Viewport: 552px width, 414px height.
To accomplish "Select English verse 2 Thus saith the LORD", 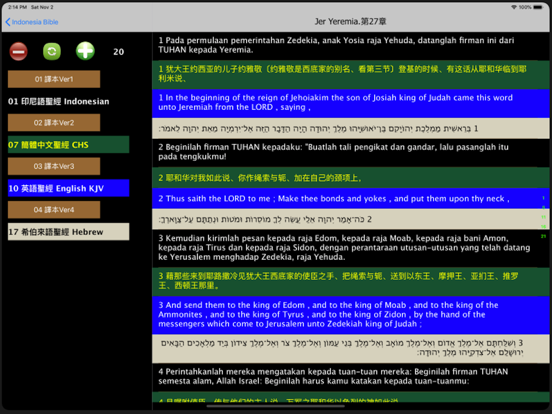I will [350, 199].
